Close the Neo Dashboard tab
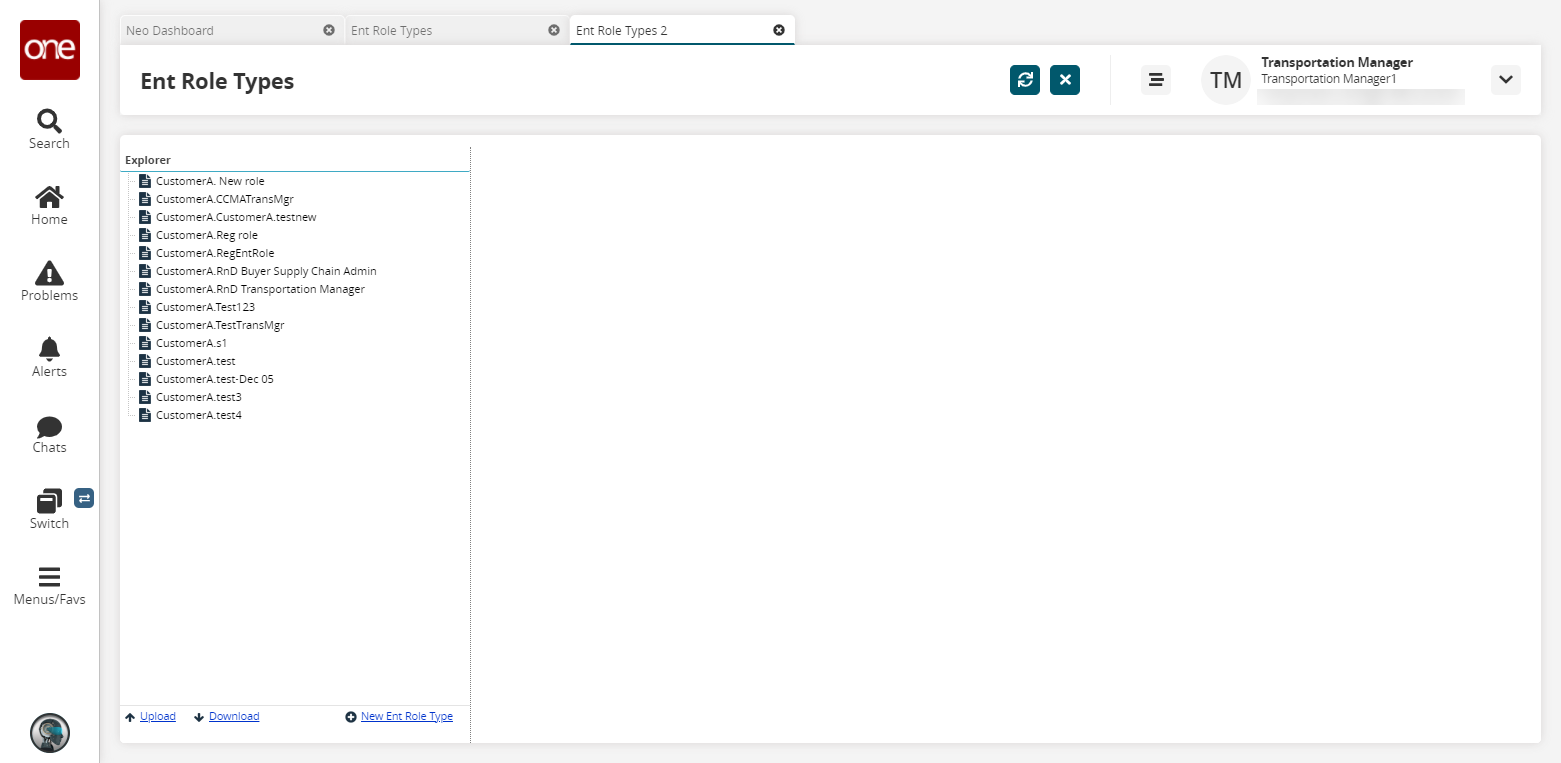This screenshot has width=1561, height=763. tap(329, 30)
